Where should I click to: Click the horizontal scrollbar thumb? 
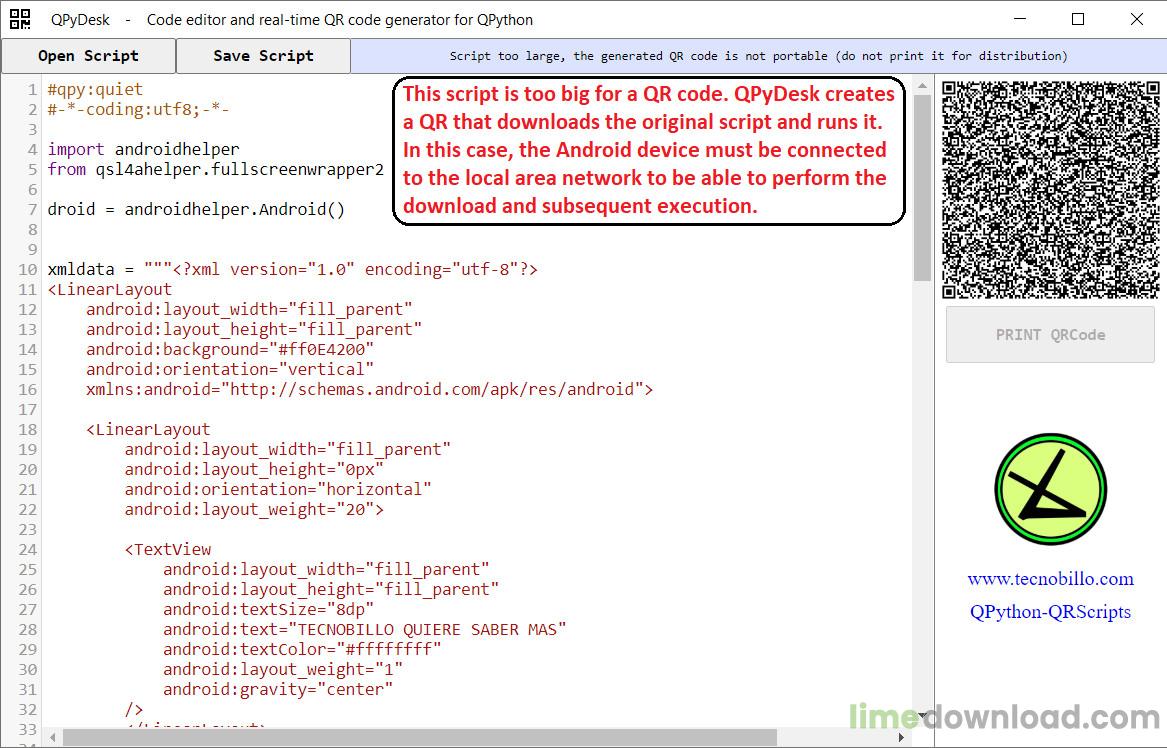click(420, 738)
